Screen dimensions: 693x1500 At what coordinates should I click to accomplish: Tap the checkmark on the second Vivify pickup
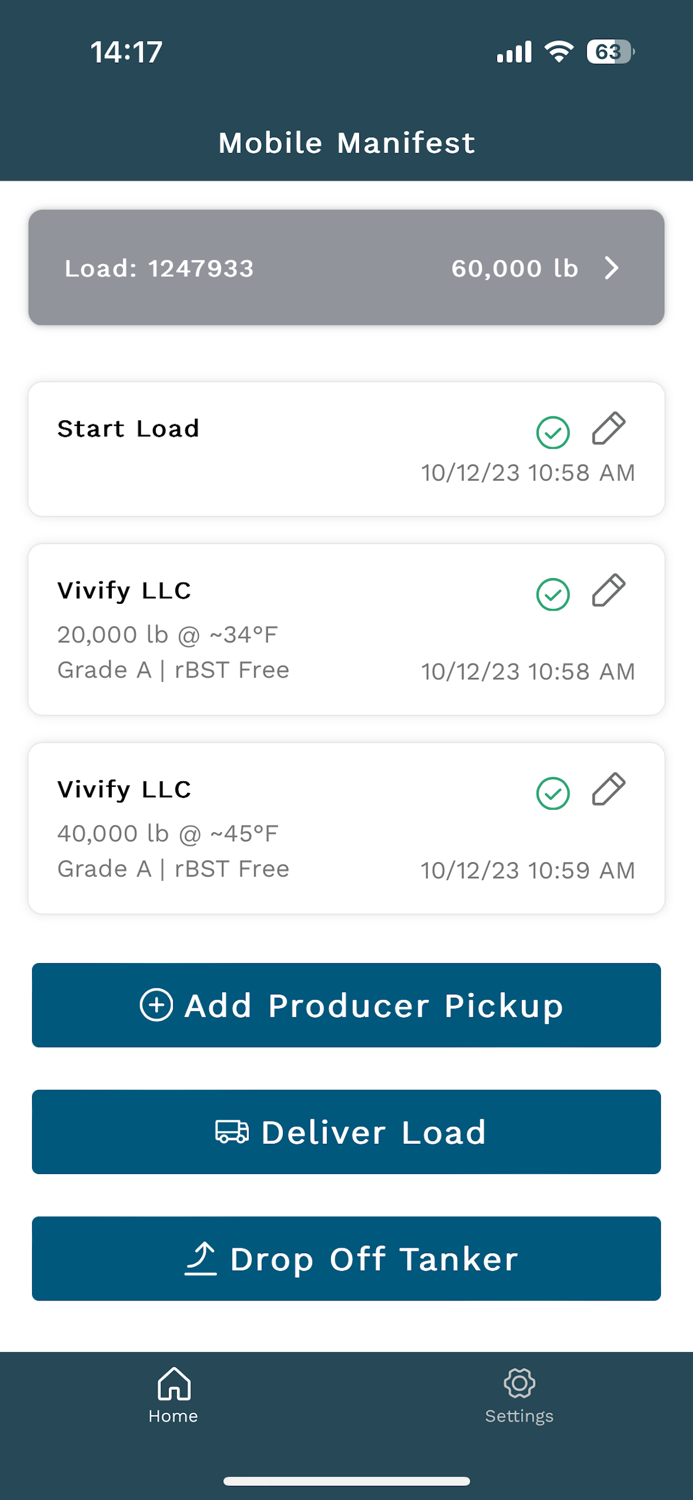(553, 793)
